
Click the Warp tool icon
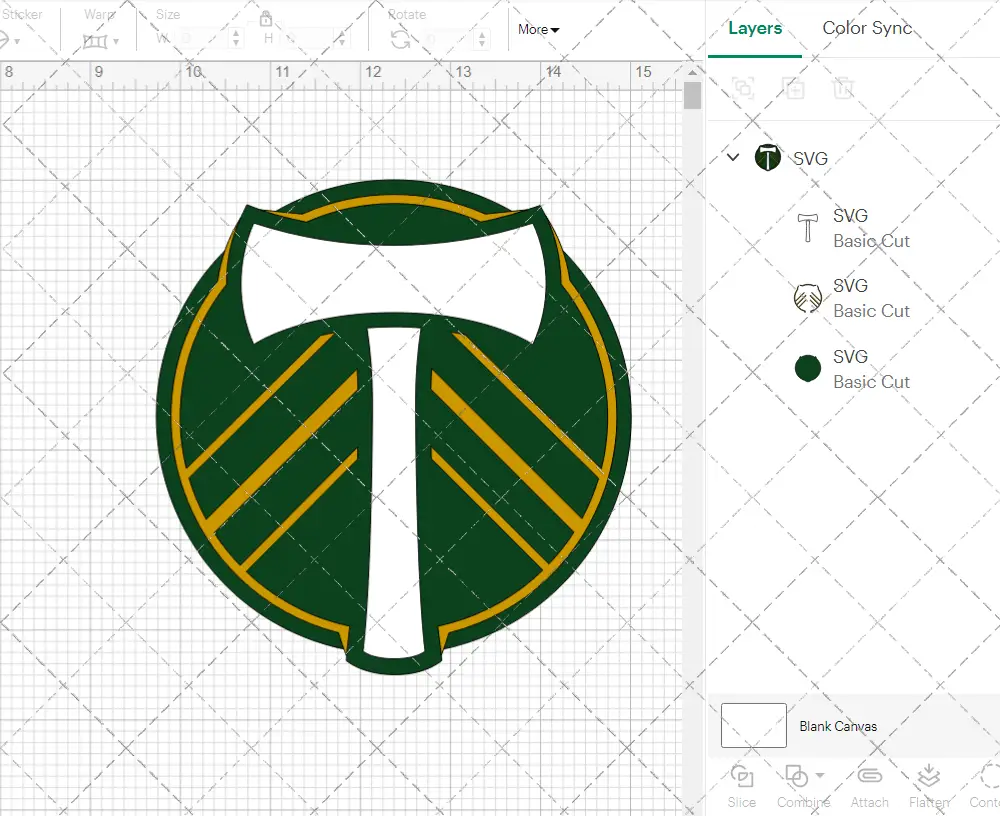(95, 41)
